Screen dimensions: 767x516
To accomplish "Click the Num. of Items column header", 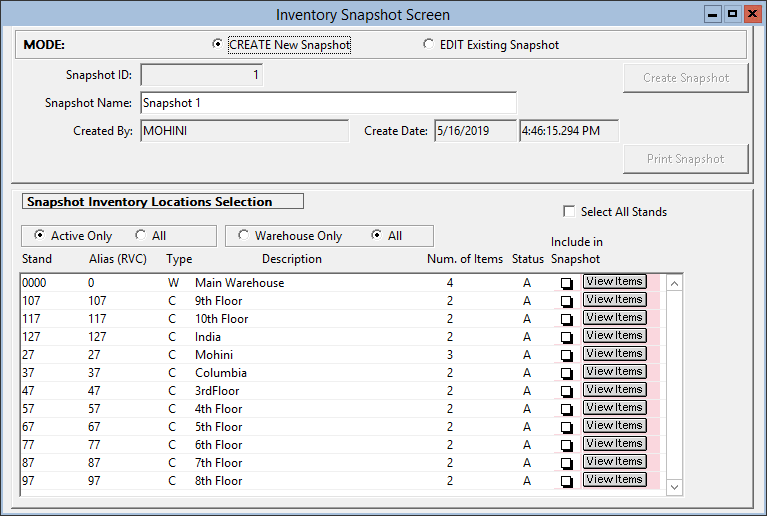I will [x=465, y=259].
